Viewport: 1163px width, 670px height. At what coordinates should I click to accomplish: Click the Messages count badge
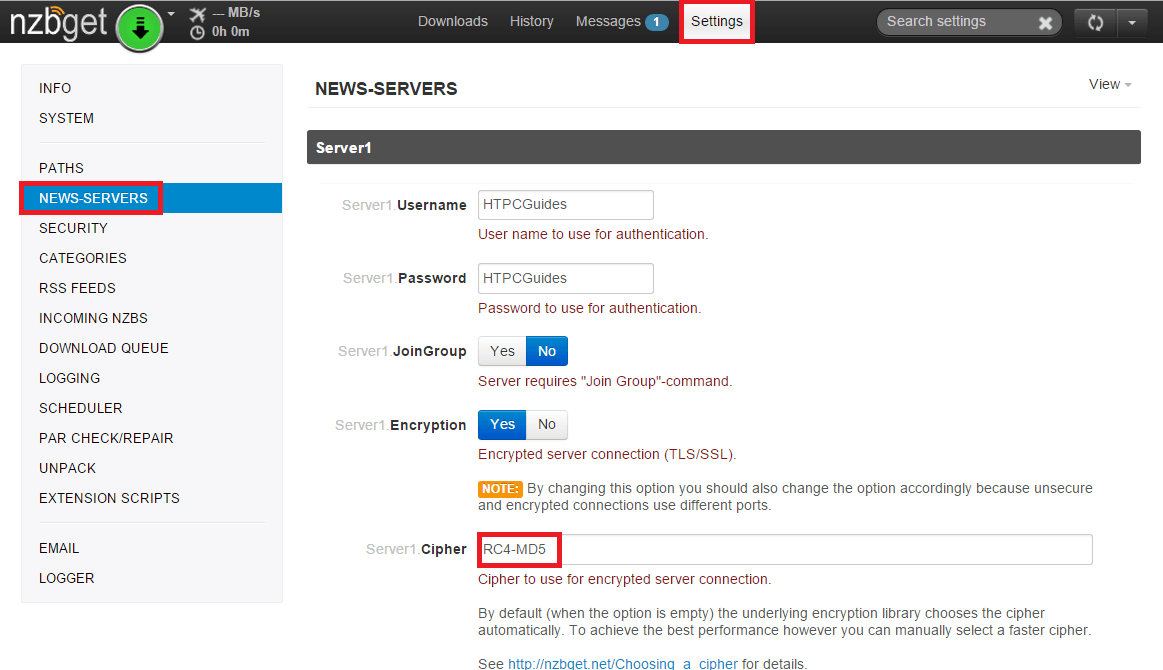point(656,22)
